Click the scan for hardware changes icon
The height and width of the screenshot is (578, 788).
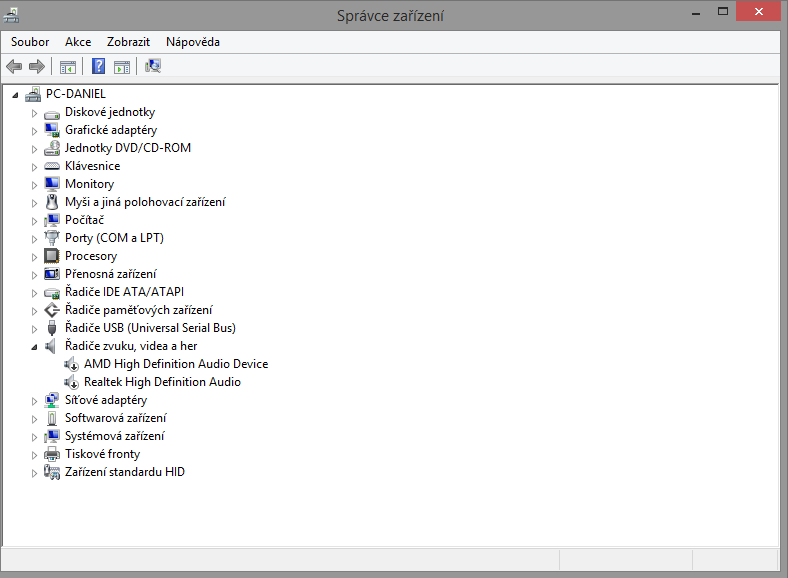[x=153, y=67]
